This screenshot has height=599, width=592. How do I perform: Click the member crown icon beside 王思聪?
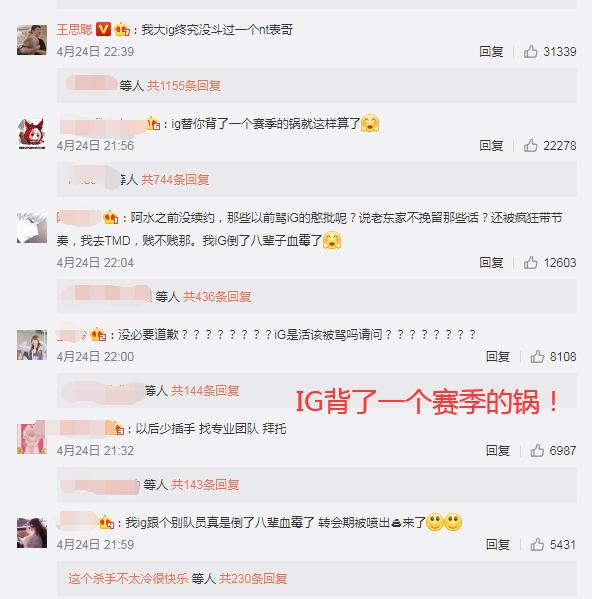(x=122, y=29)
